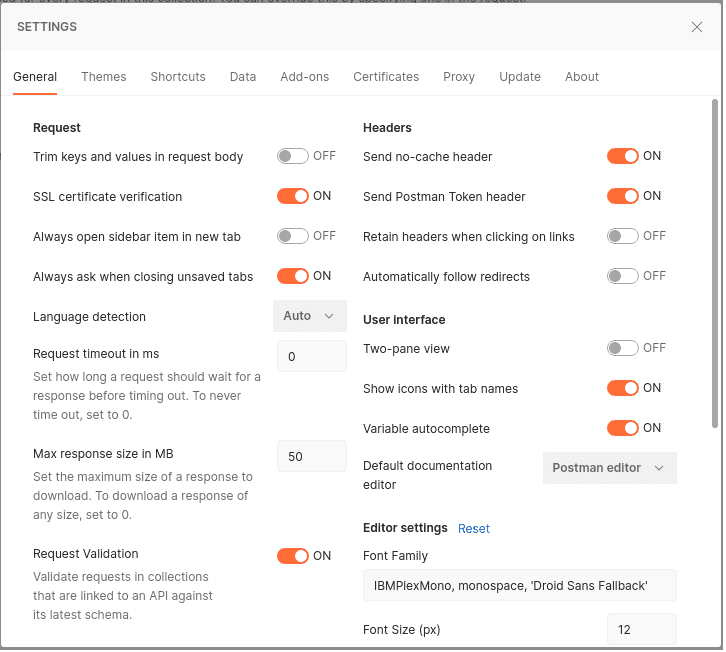
Task: Toggle Trim keys and values in request body
Action: (x=293, y=156)
